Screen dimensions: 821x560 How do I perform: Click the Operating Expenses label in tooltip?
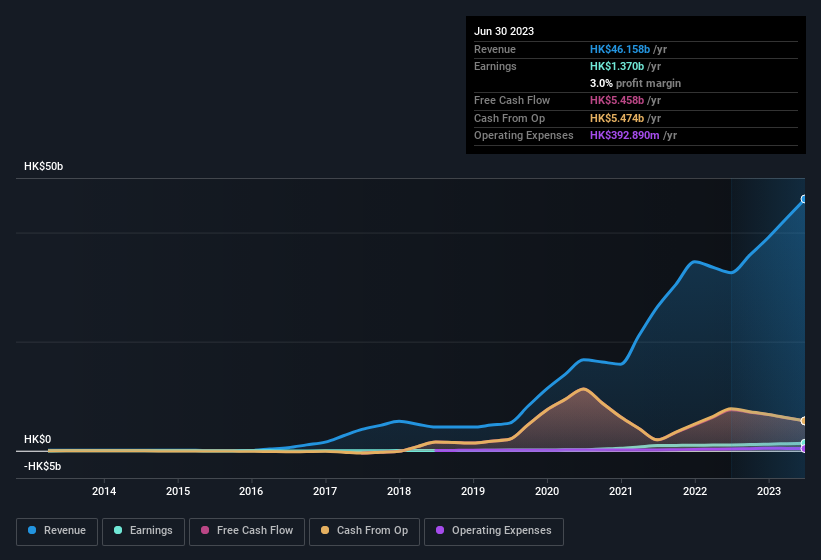coord(524,135)
